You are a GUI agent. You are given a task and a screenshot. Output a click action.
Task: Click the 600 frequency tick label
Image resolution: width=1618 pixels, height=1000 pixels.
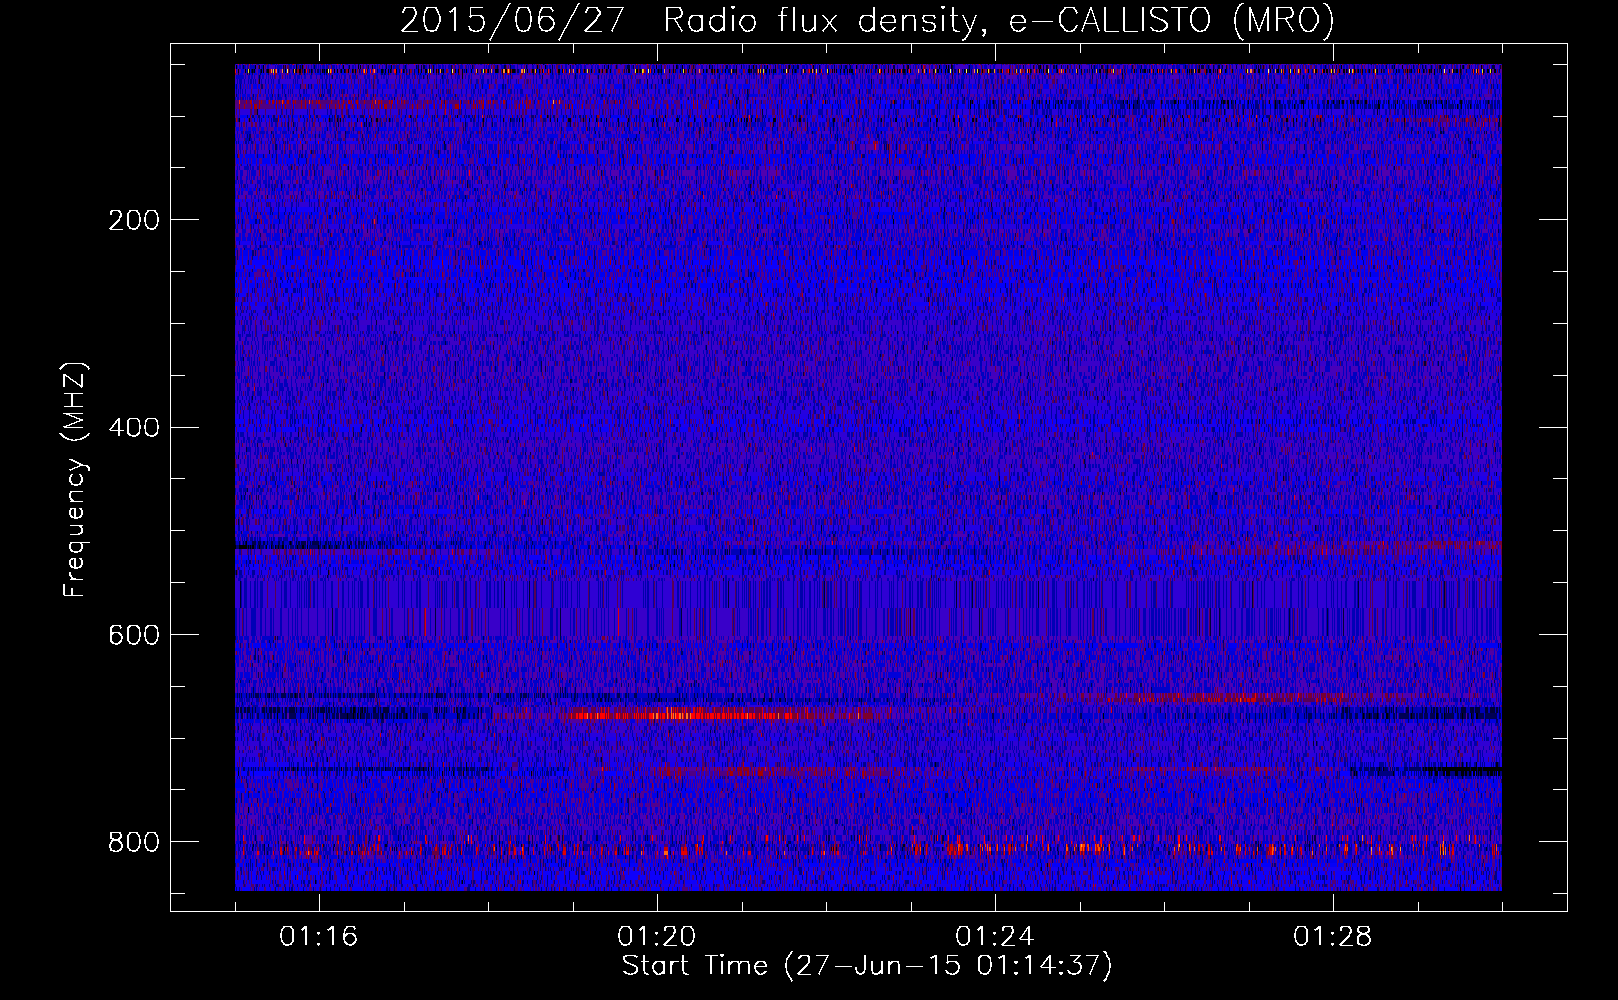[x=134, y=635]
